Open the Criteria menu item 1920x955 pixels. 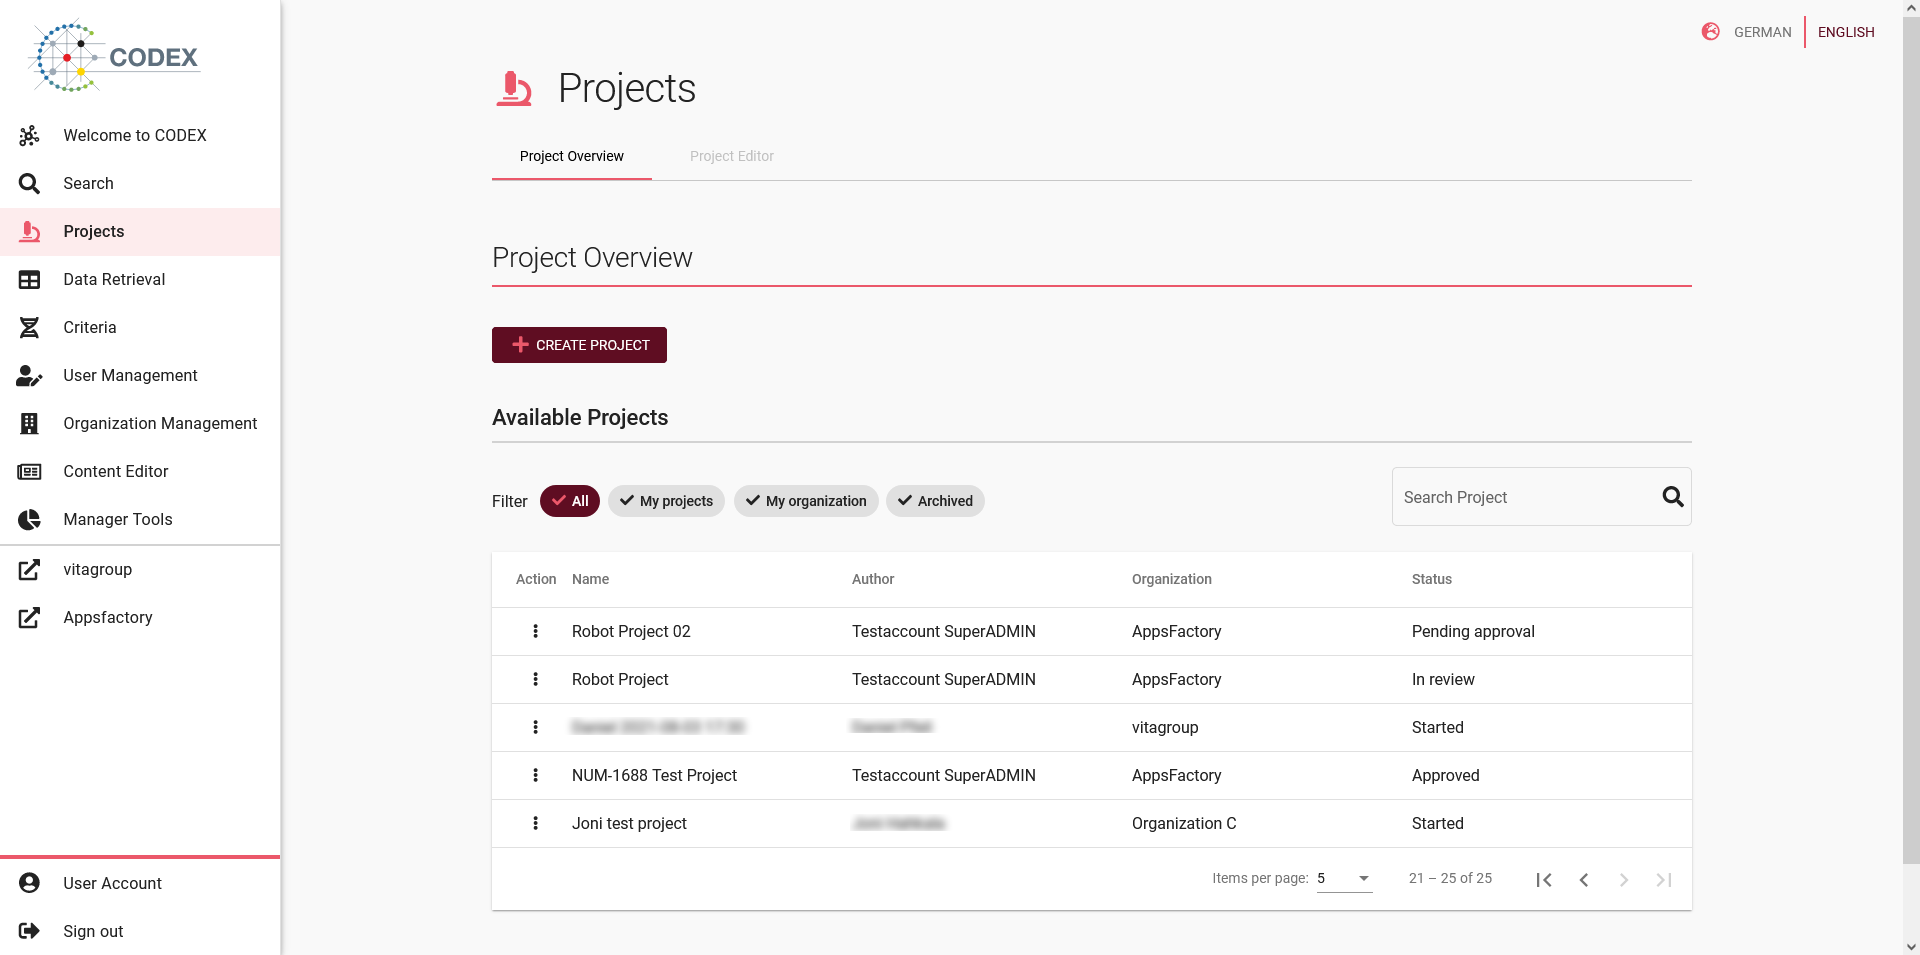[x=140, y=327]
